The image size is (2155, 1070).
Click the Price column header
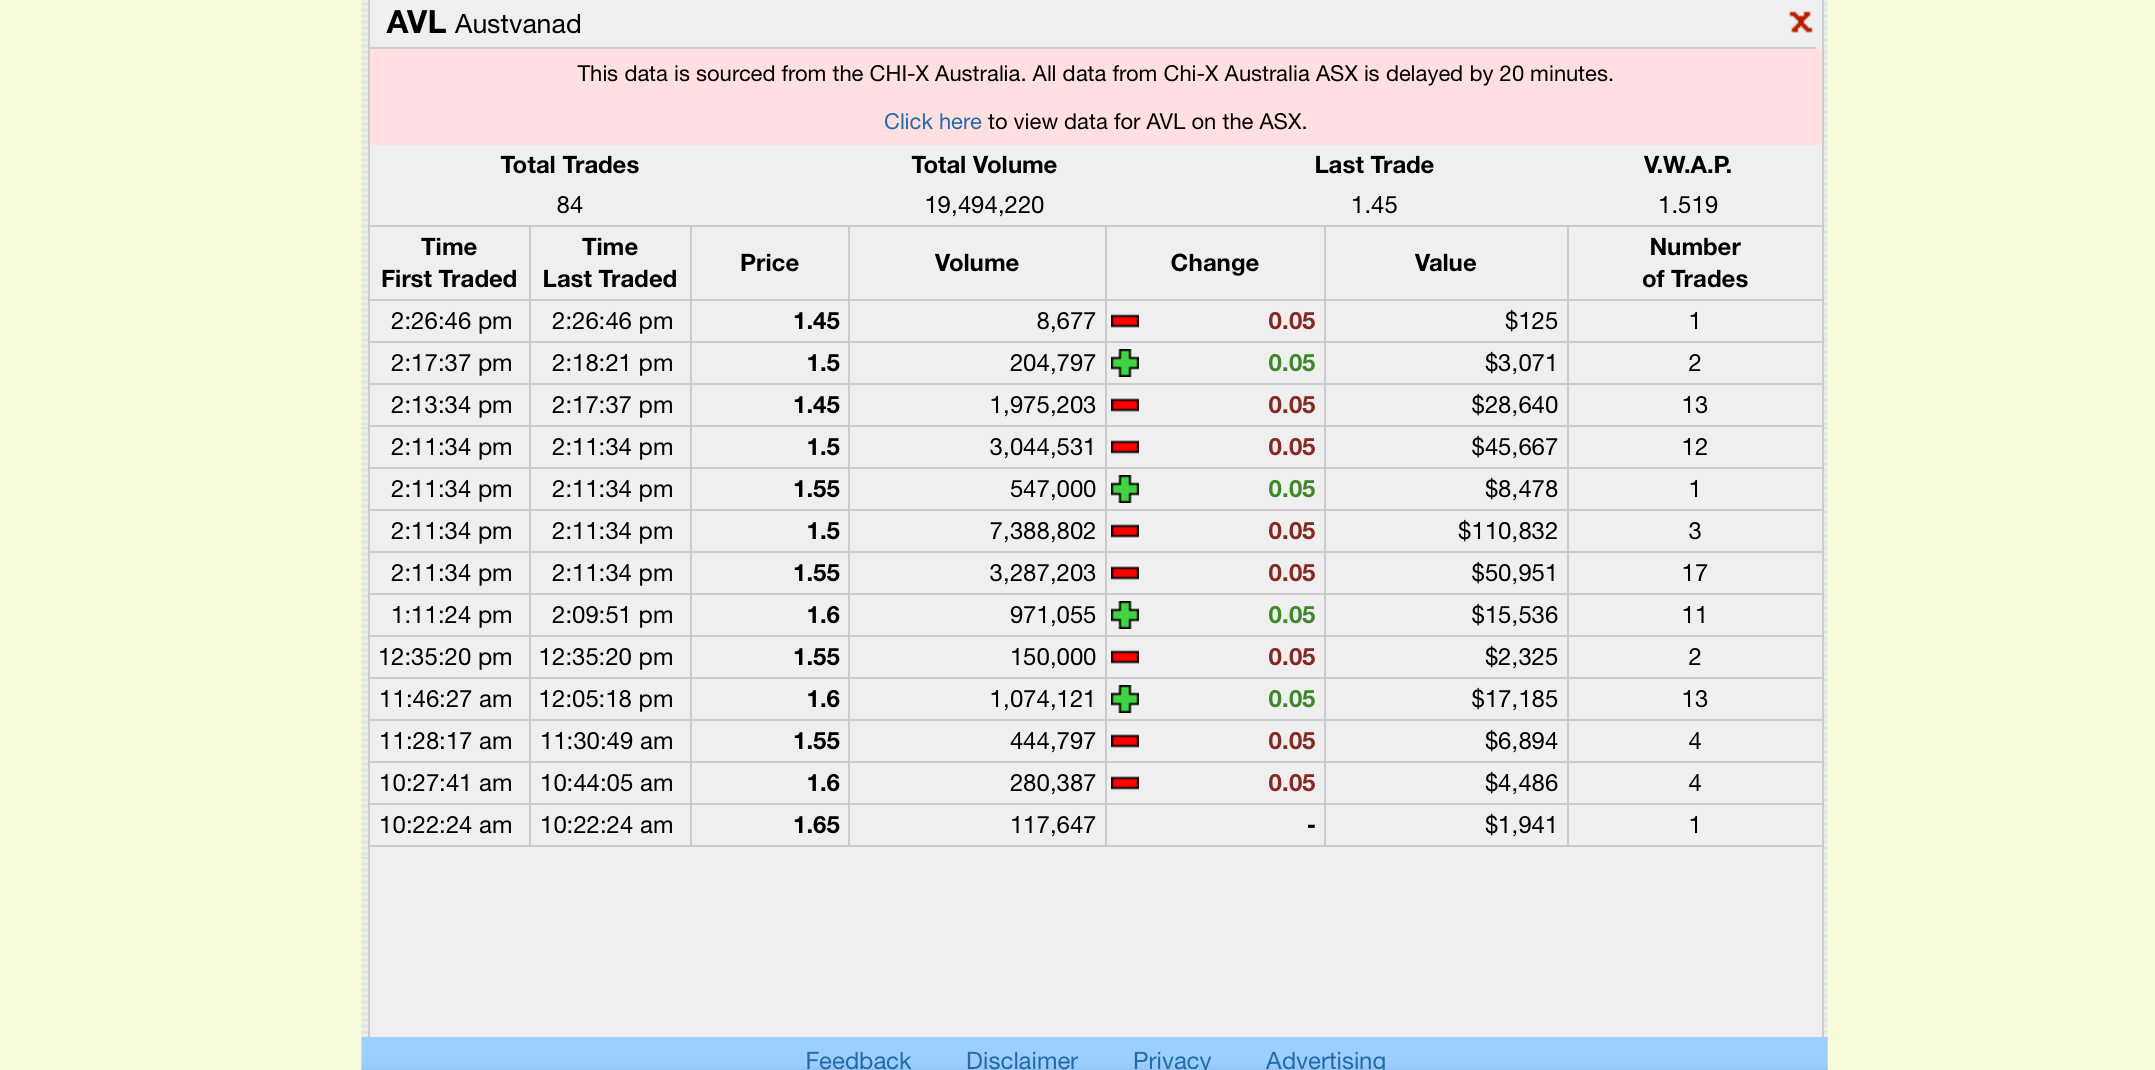click(x=769, y=263)
